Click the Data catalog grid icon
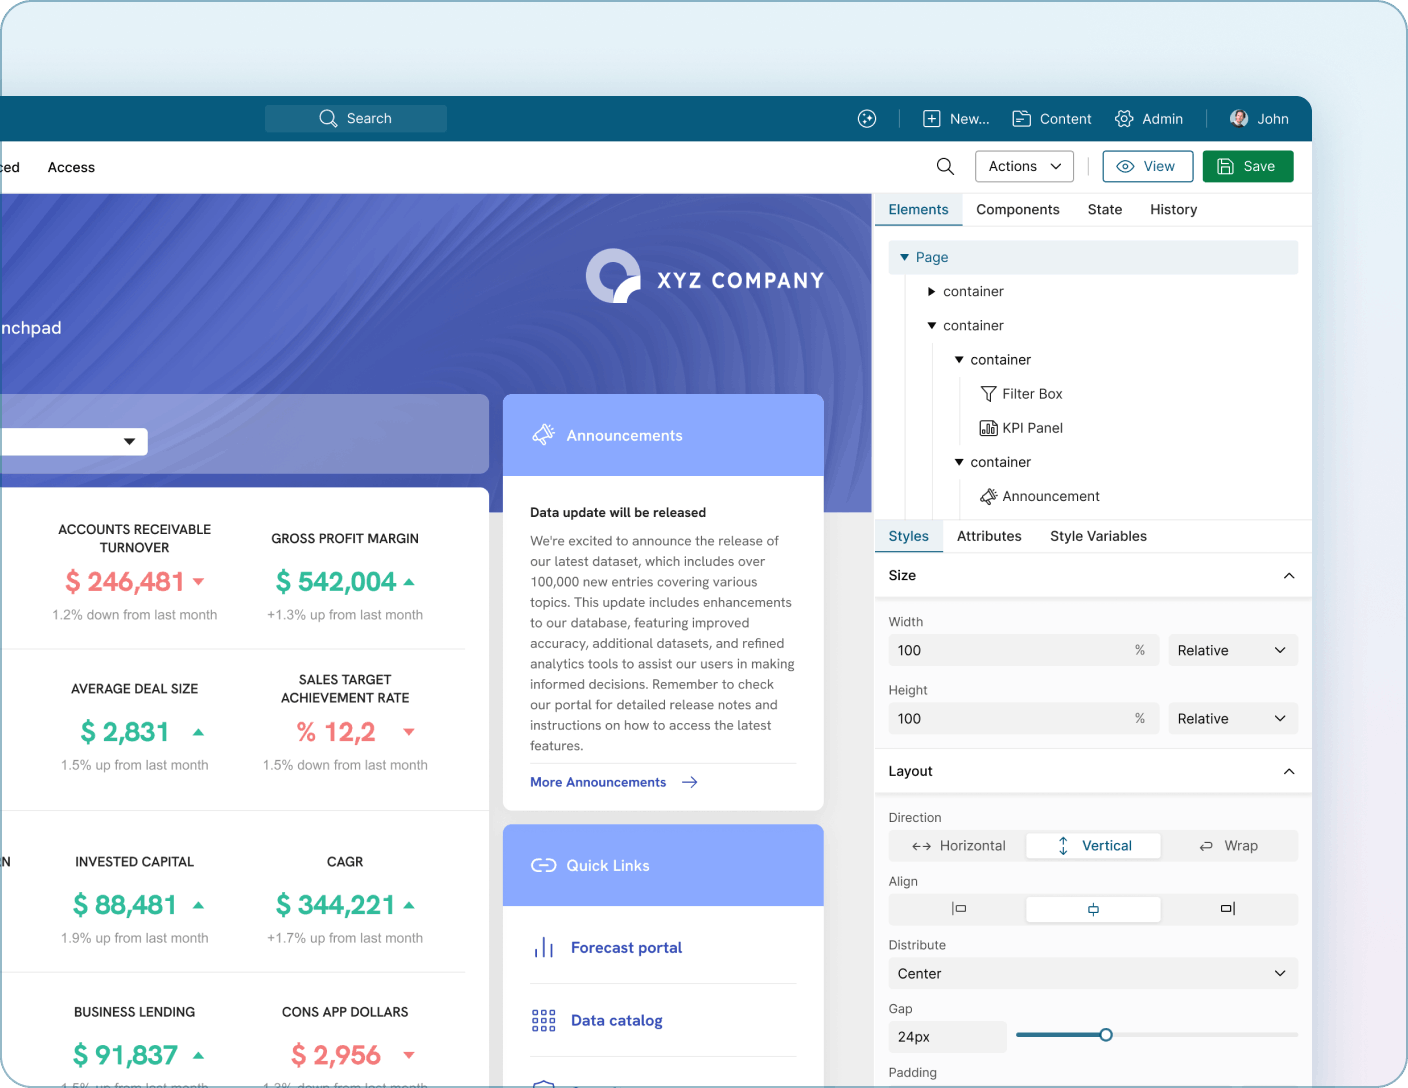This screenshot has height=1088, width=1408. tap(544, 1019)
